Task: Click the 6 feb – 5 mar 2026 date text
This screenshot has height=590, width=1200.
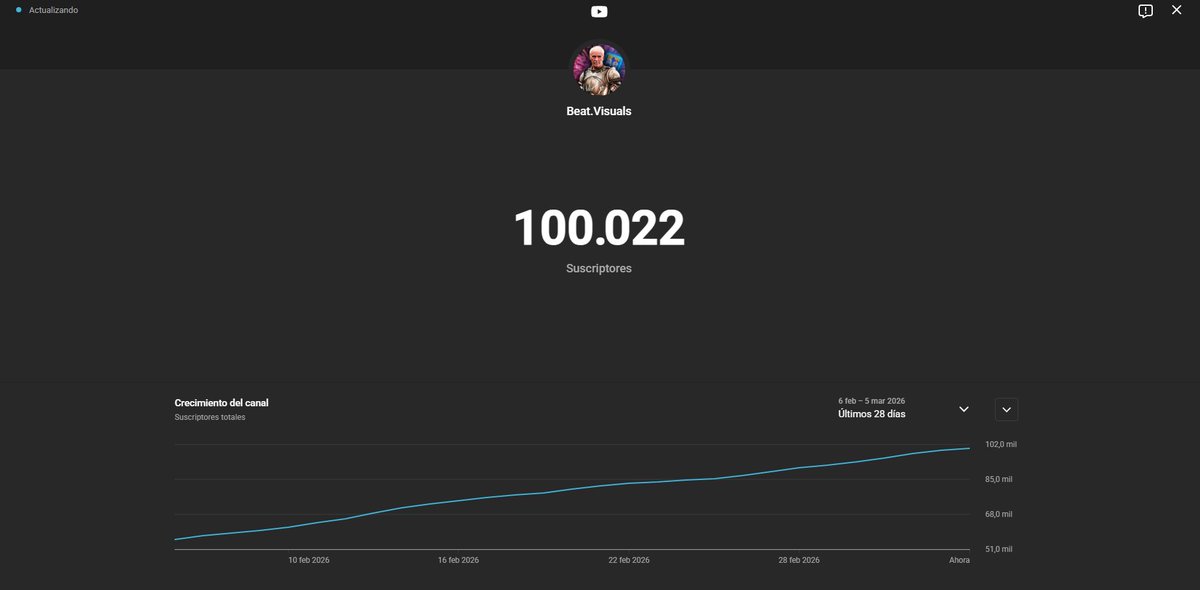Action: 871,401
